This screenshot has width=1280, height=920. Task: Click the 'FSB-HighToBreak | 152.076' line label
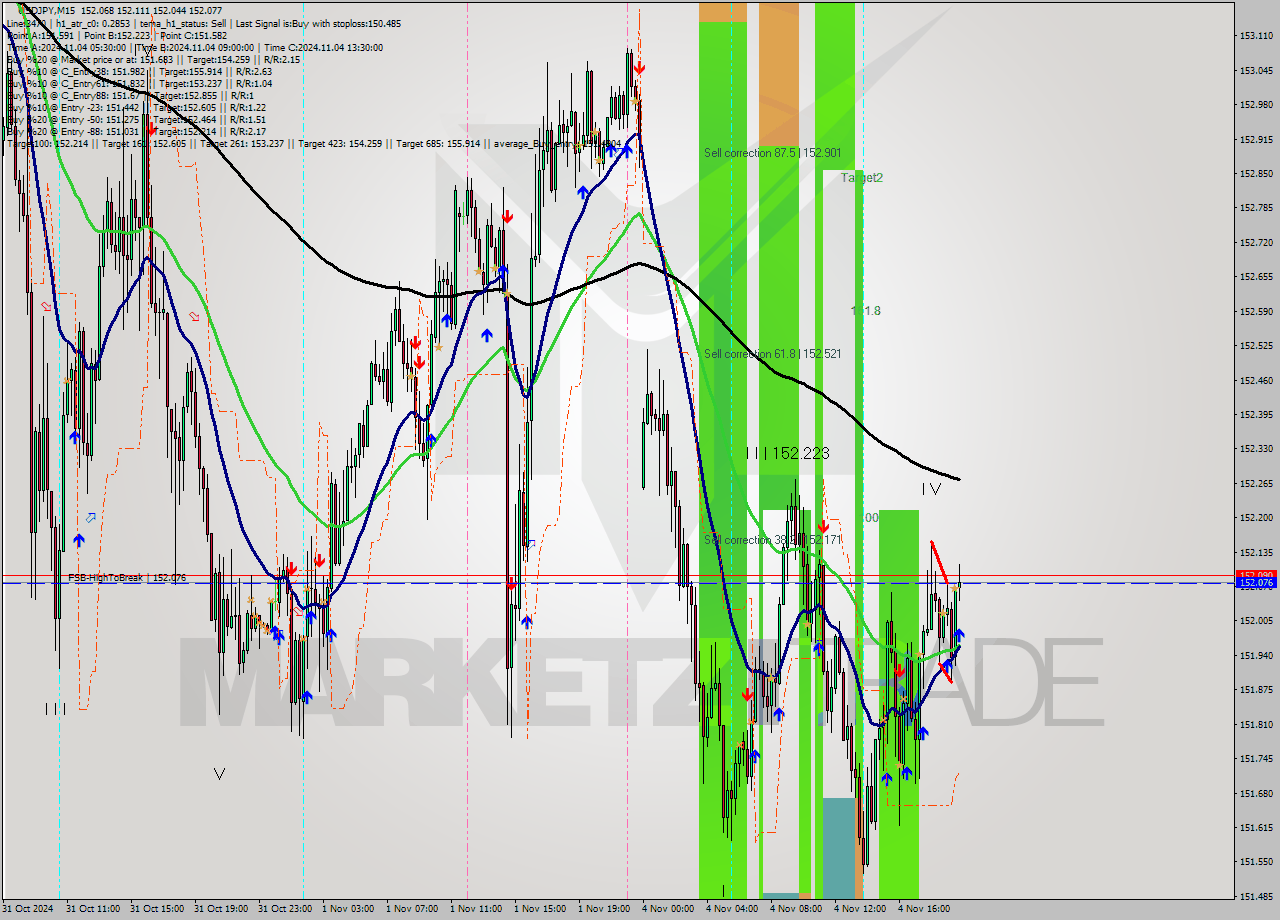[x=127, y=578]
